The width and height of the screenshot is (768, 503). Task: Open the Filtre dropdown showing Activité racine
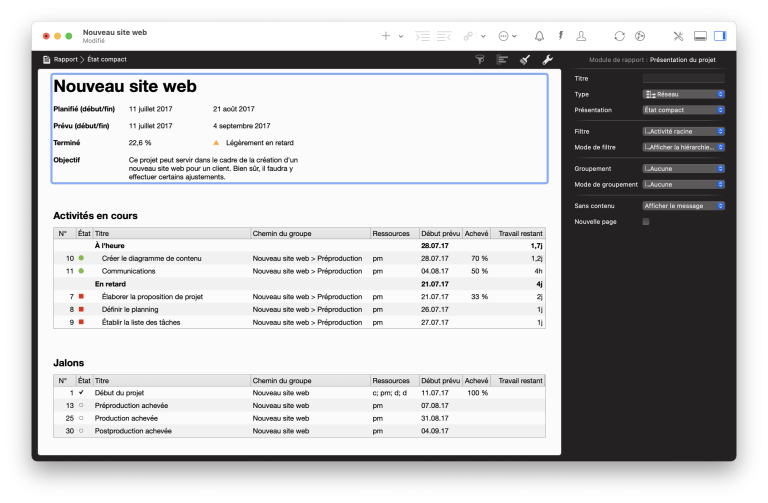point(683,131)
